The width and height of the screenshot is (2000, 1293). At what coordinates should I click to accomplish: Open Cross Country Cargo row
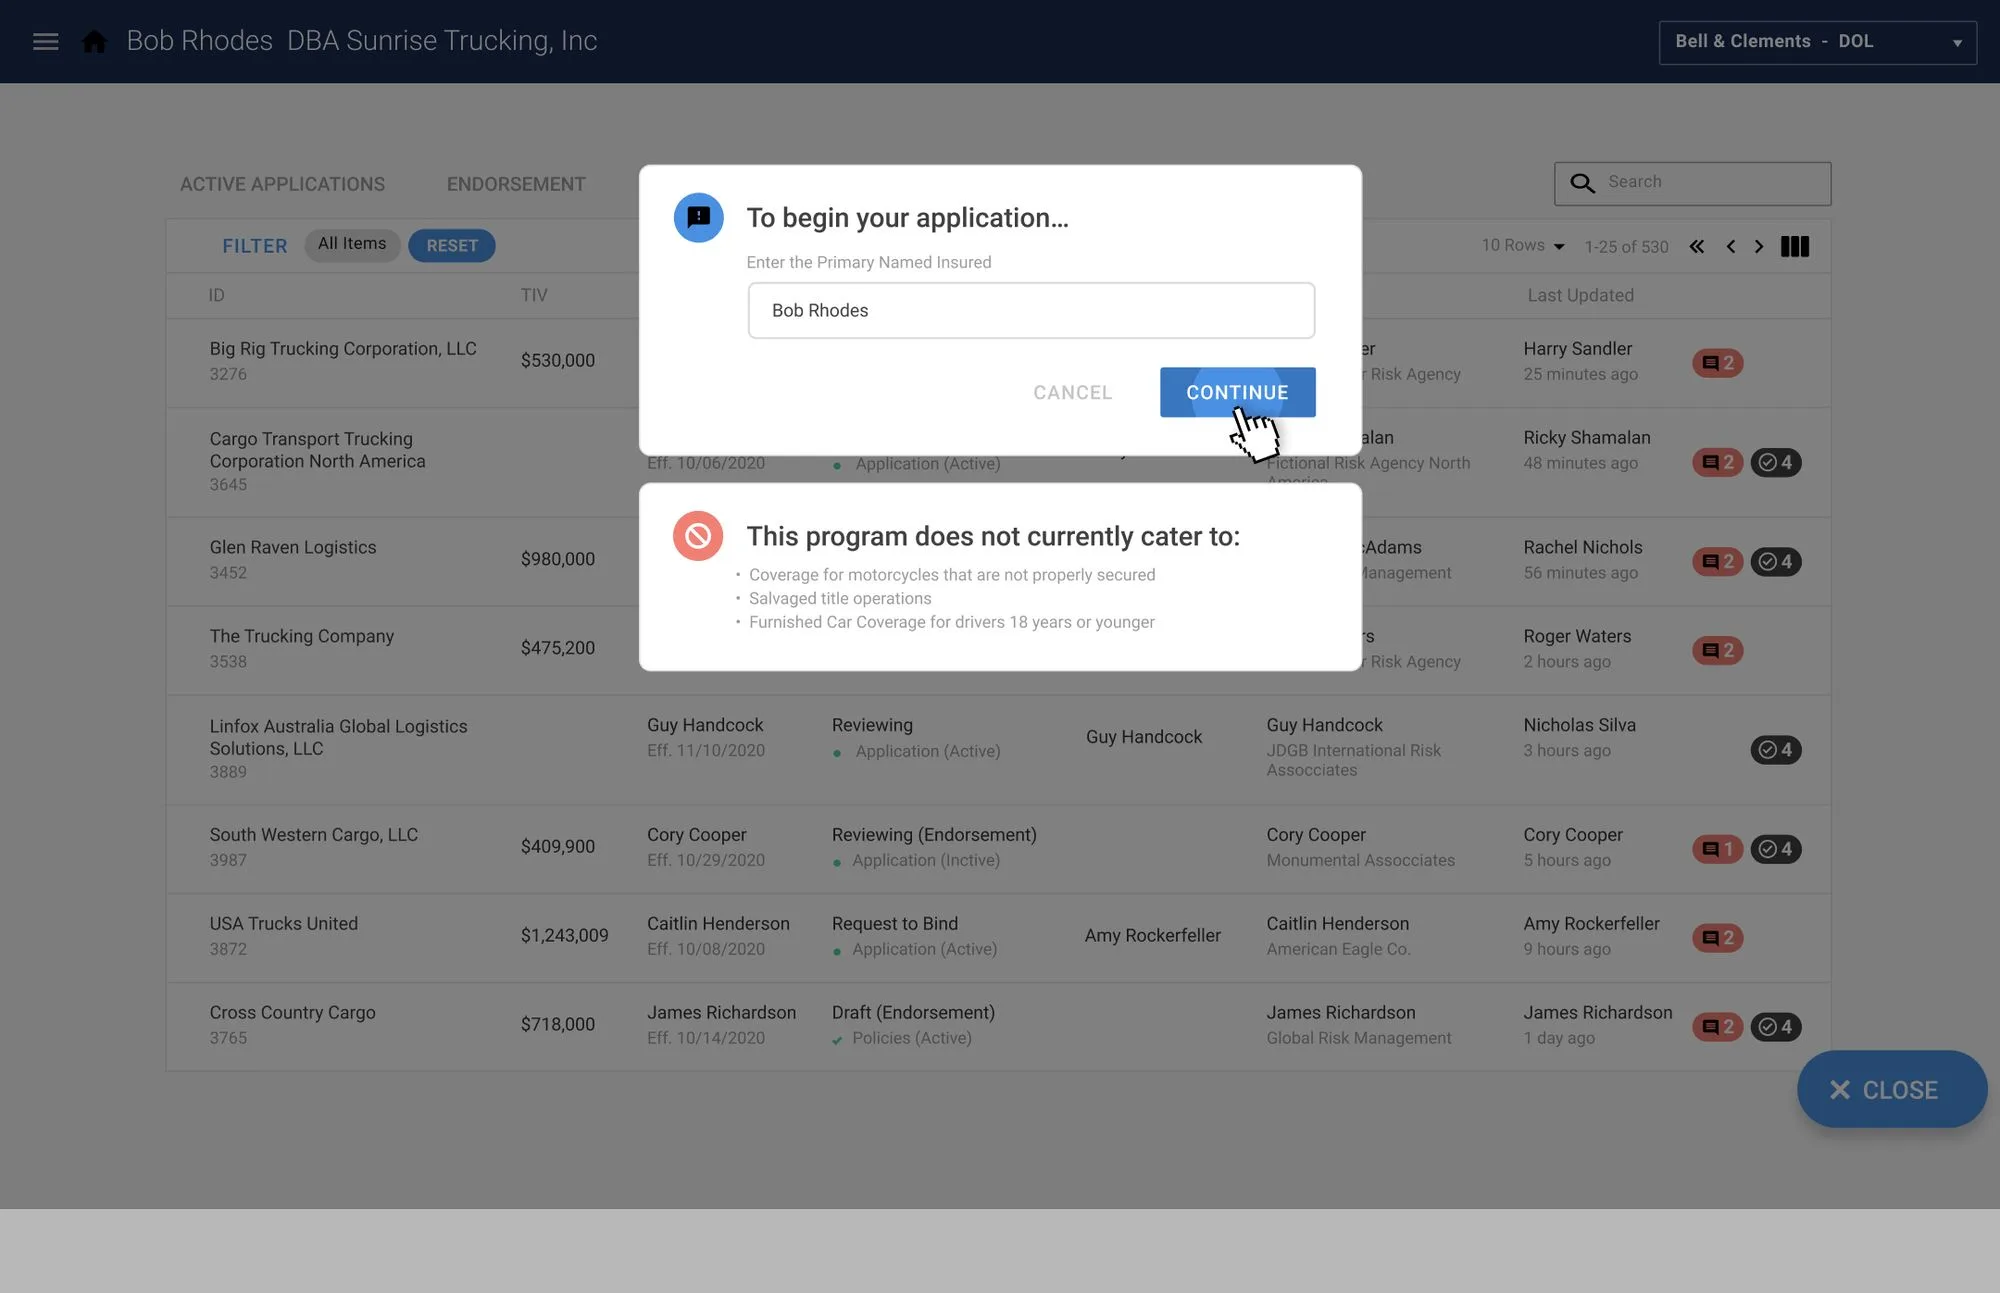[x=998, y=1027]
